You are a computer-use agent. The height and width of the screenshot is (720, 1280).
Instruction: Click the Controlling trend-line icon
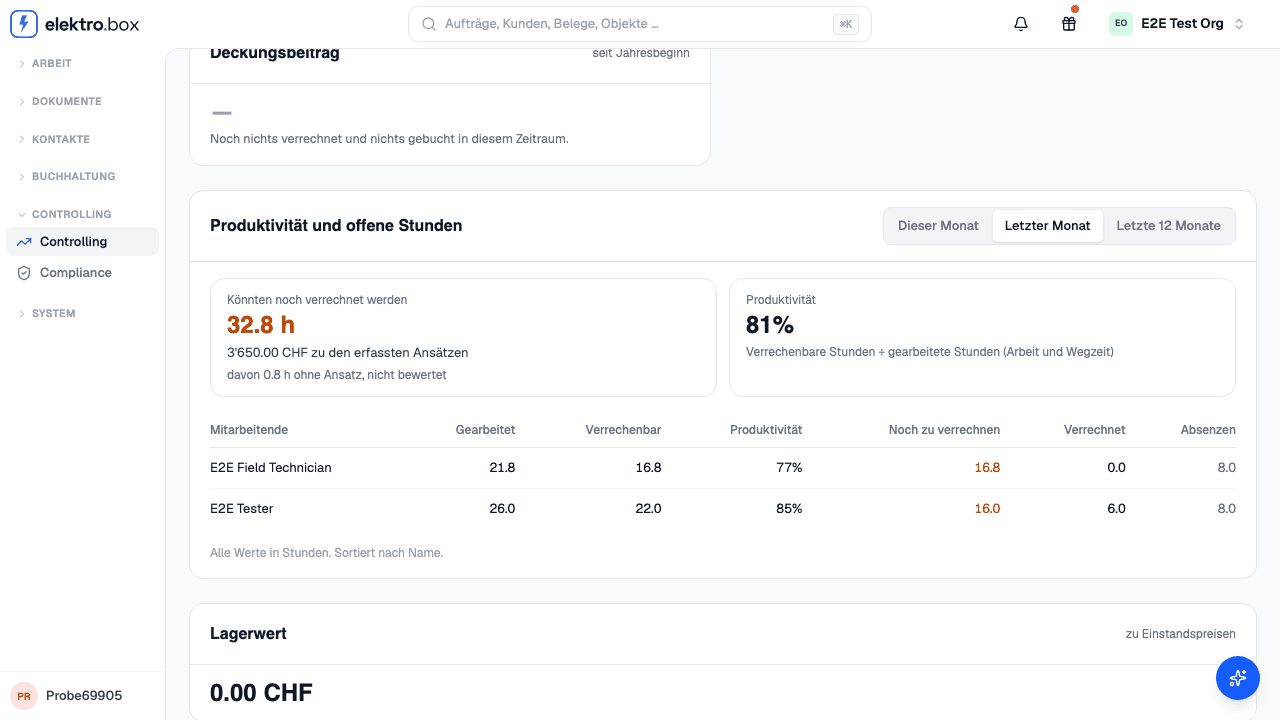coord(24,242)
